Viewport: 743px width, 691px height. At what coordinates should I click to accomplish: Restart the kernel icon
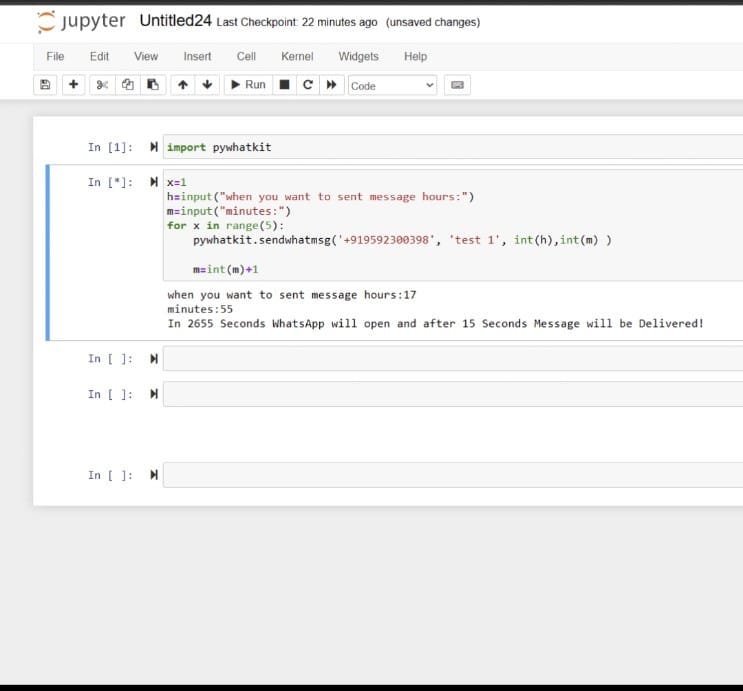tap(308, 85)
